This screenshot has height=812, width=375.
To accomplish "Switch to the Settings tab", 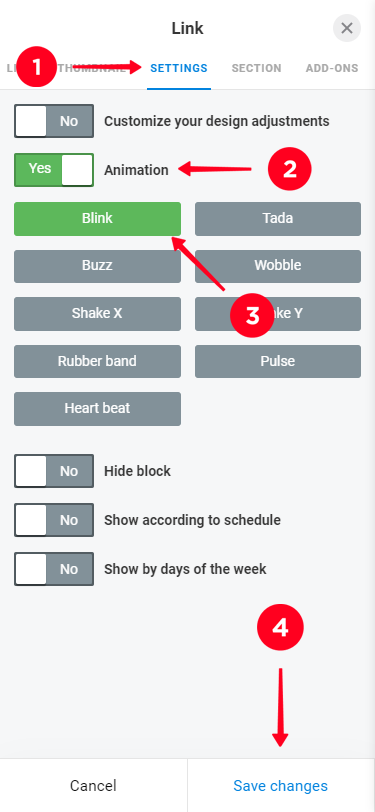I will [179, 68].
